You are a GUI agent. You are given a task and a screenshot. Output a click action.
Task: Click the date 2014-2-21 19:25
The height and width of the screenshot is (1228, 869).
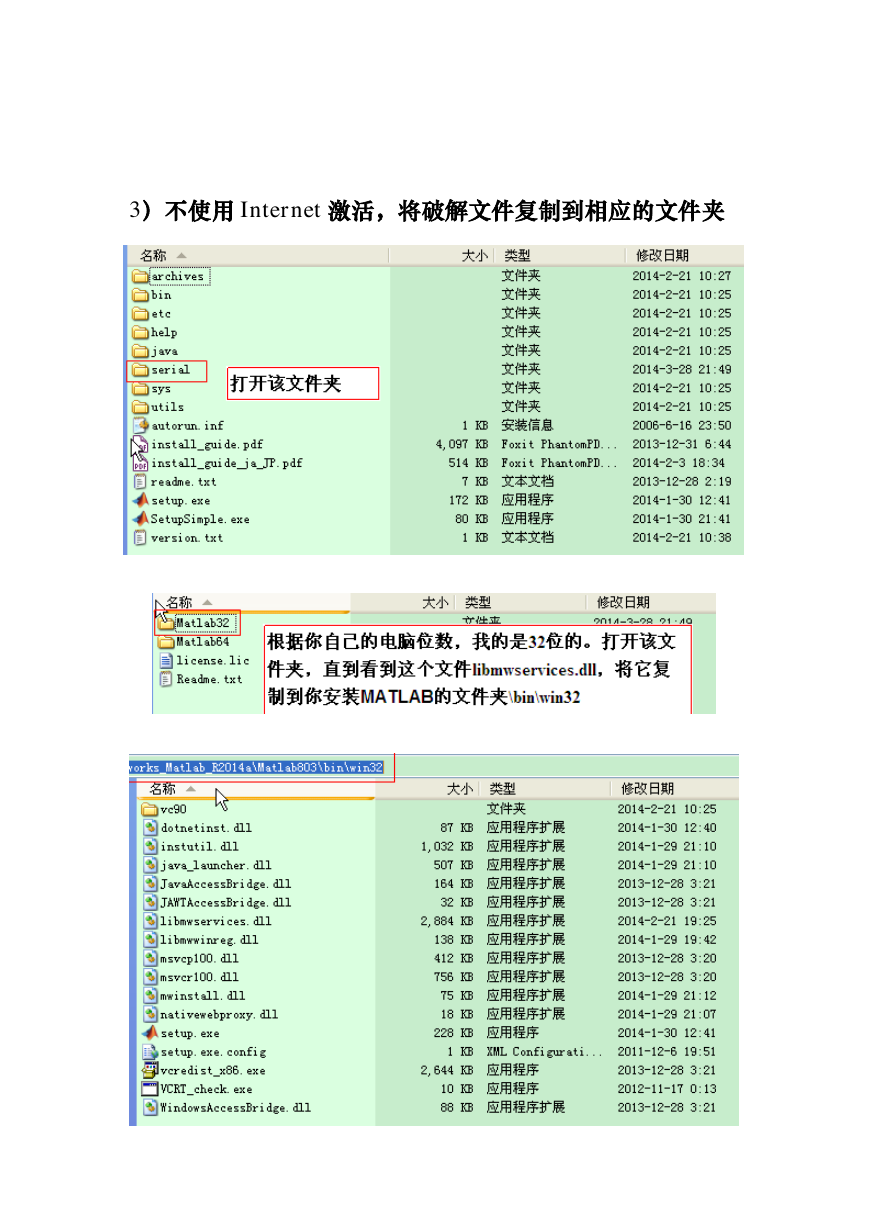coord(667,921)
